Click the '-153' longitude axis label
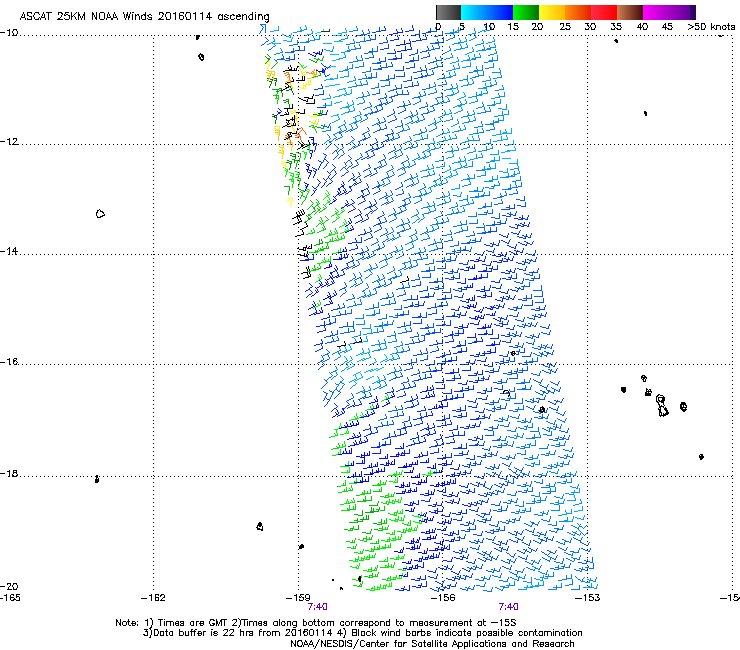 coord(588,598)
